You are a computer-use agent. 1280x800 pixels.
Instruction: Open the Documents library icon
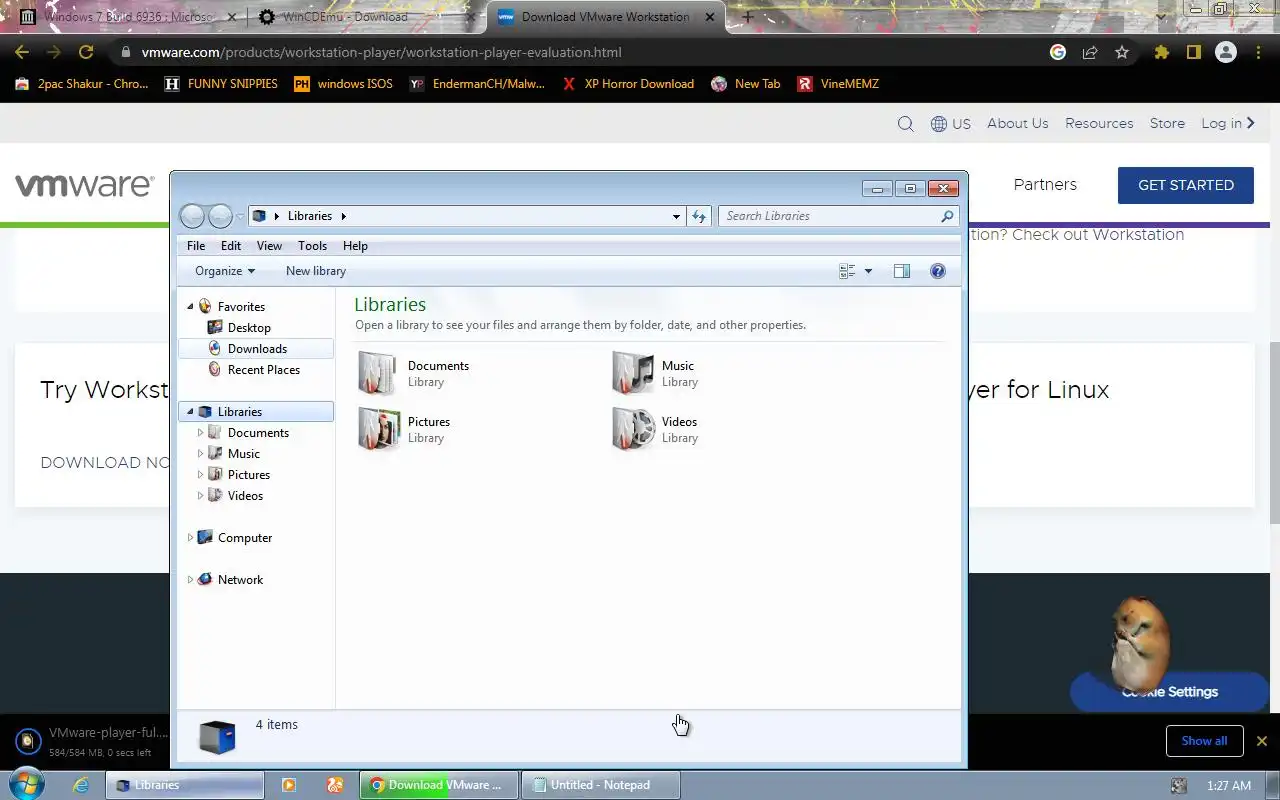(x=379, y=373)
